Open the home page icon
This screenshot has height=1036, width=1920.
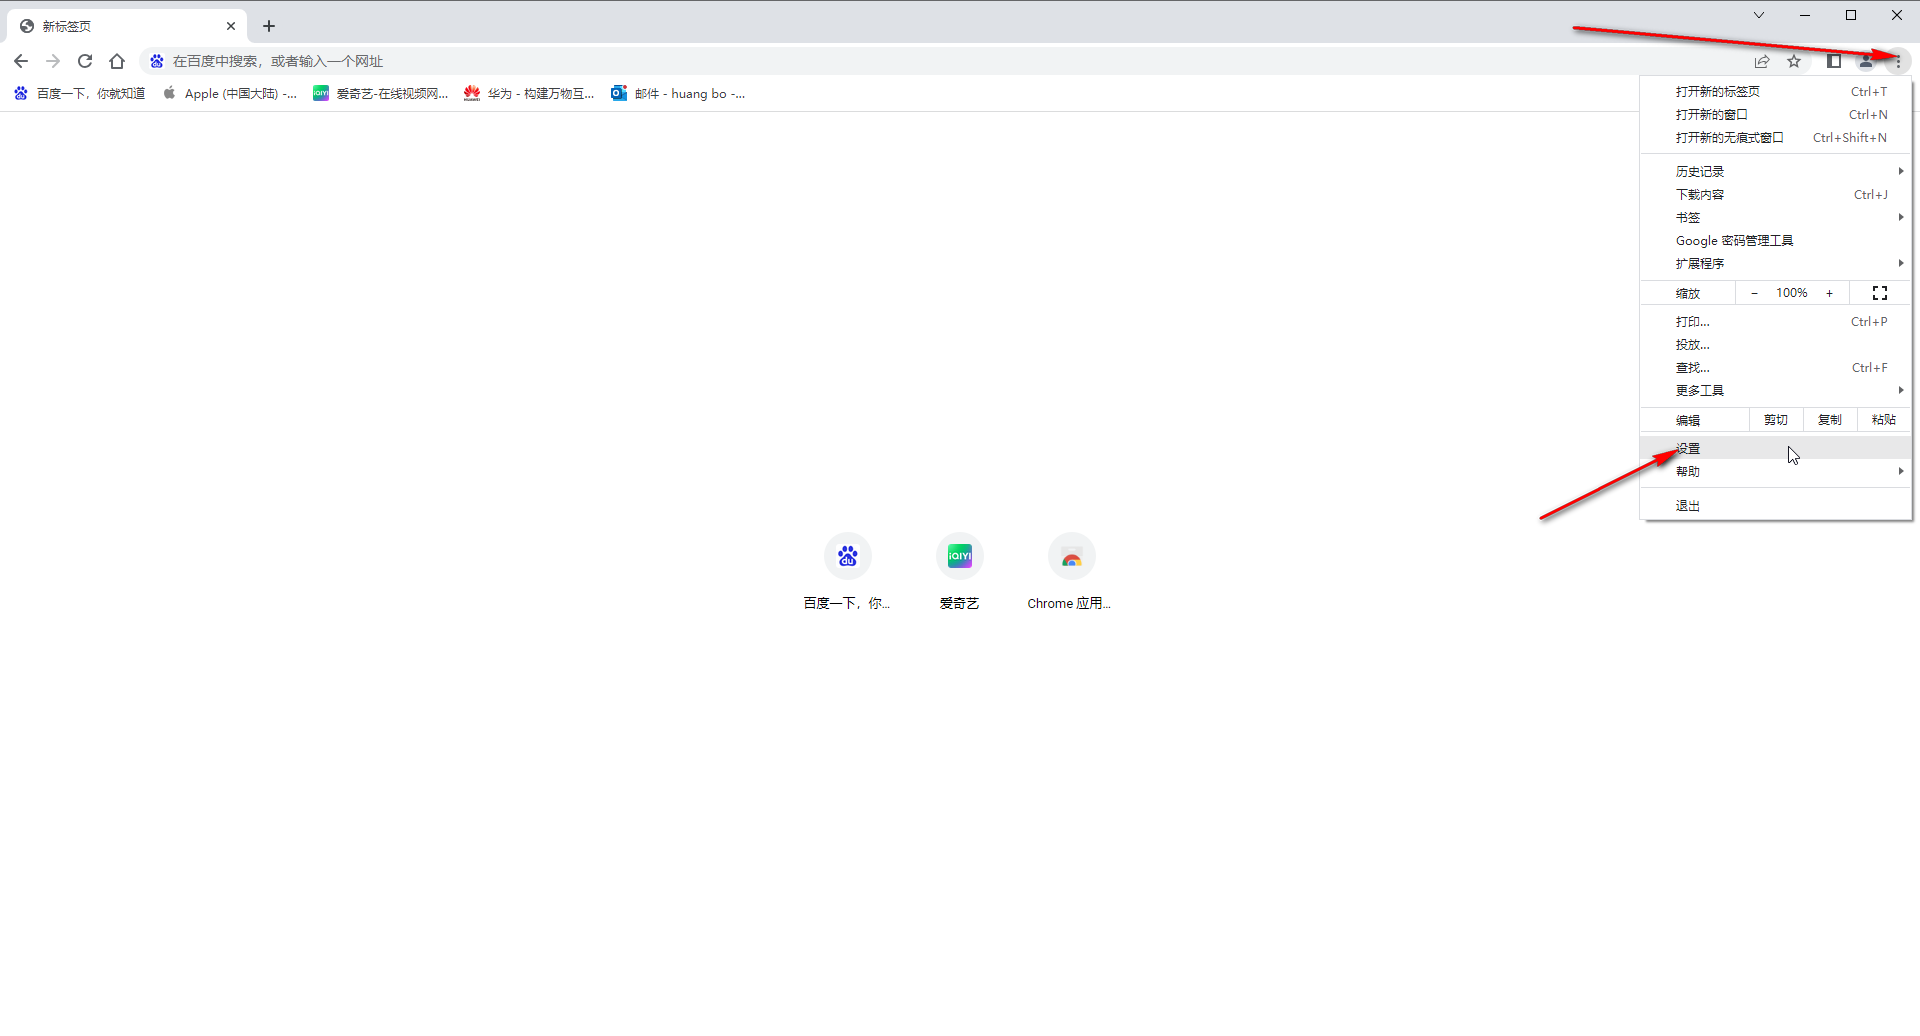pos(117,61)
